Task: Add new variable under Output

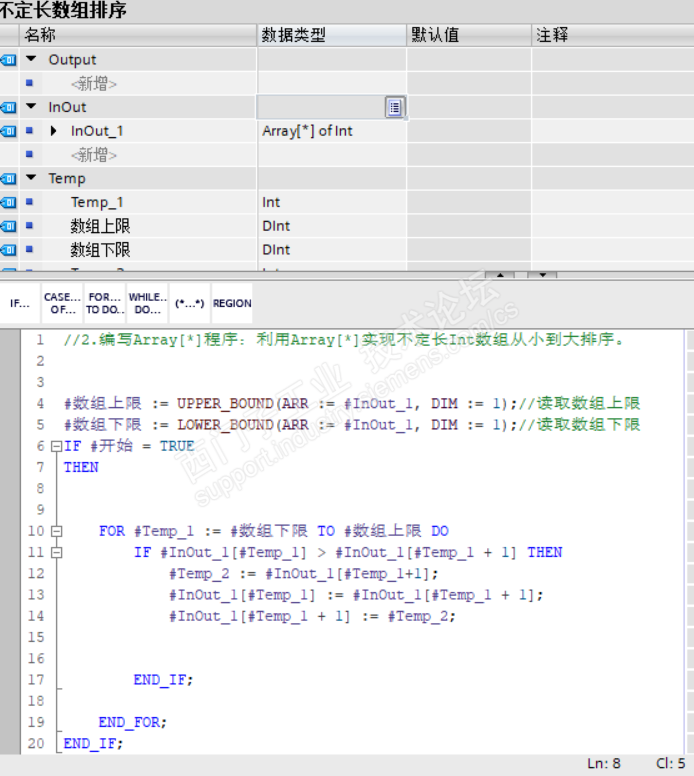Action: (94, 84)
